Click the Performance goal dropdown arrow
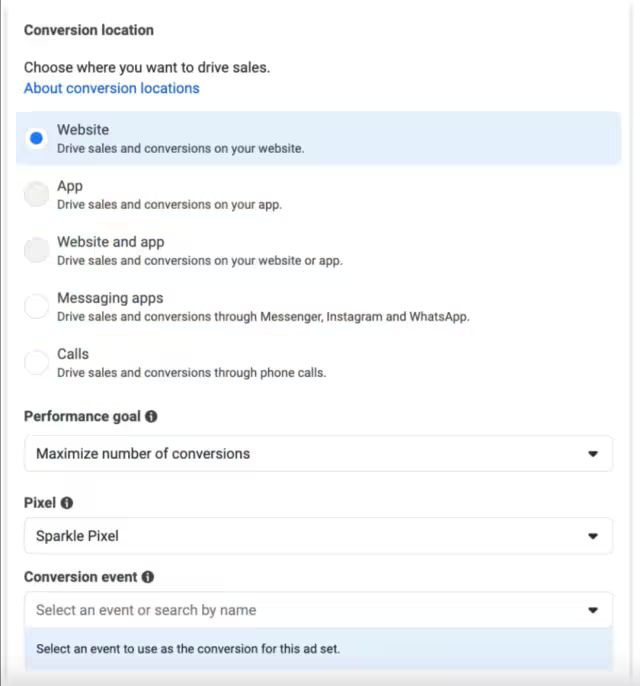Image resolution: width=640 pixels, height=686 pixels. pos(593,454)
